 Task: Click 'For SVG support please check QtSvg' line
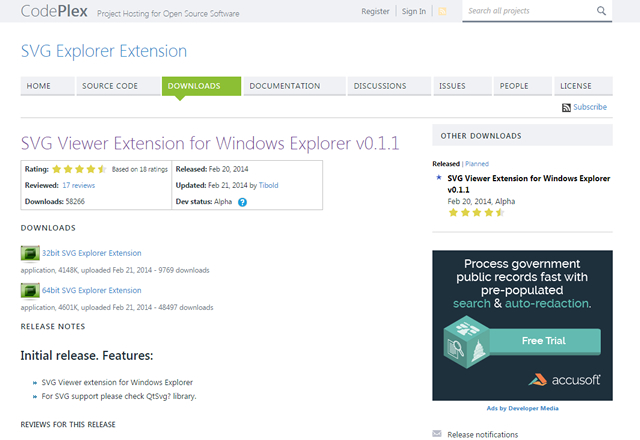click(x=119, y=396)
